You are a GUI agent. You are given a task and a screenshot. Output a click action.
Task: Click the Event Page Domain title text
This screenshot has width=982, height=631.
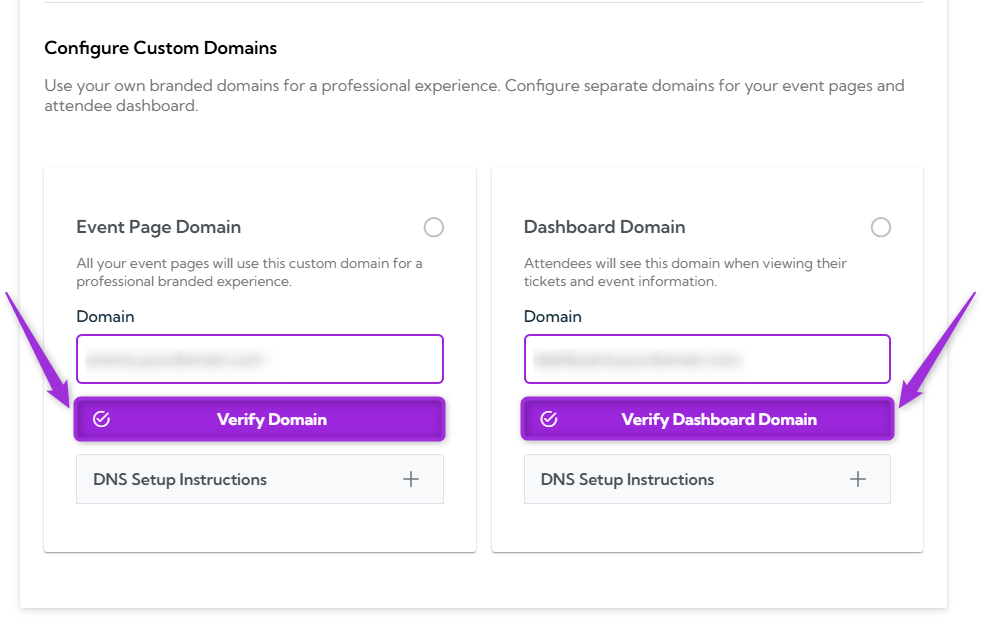(158, 227)
